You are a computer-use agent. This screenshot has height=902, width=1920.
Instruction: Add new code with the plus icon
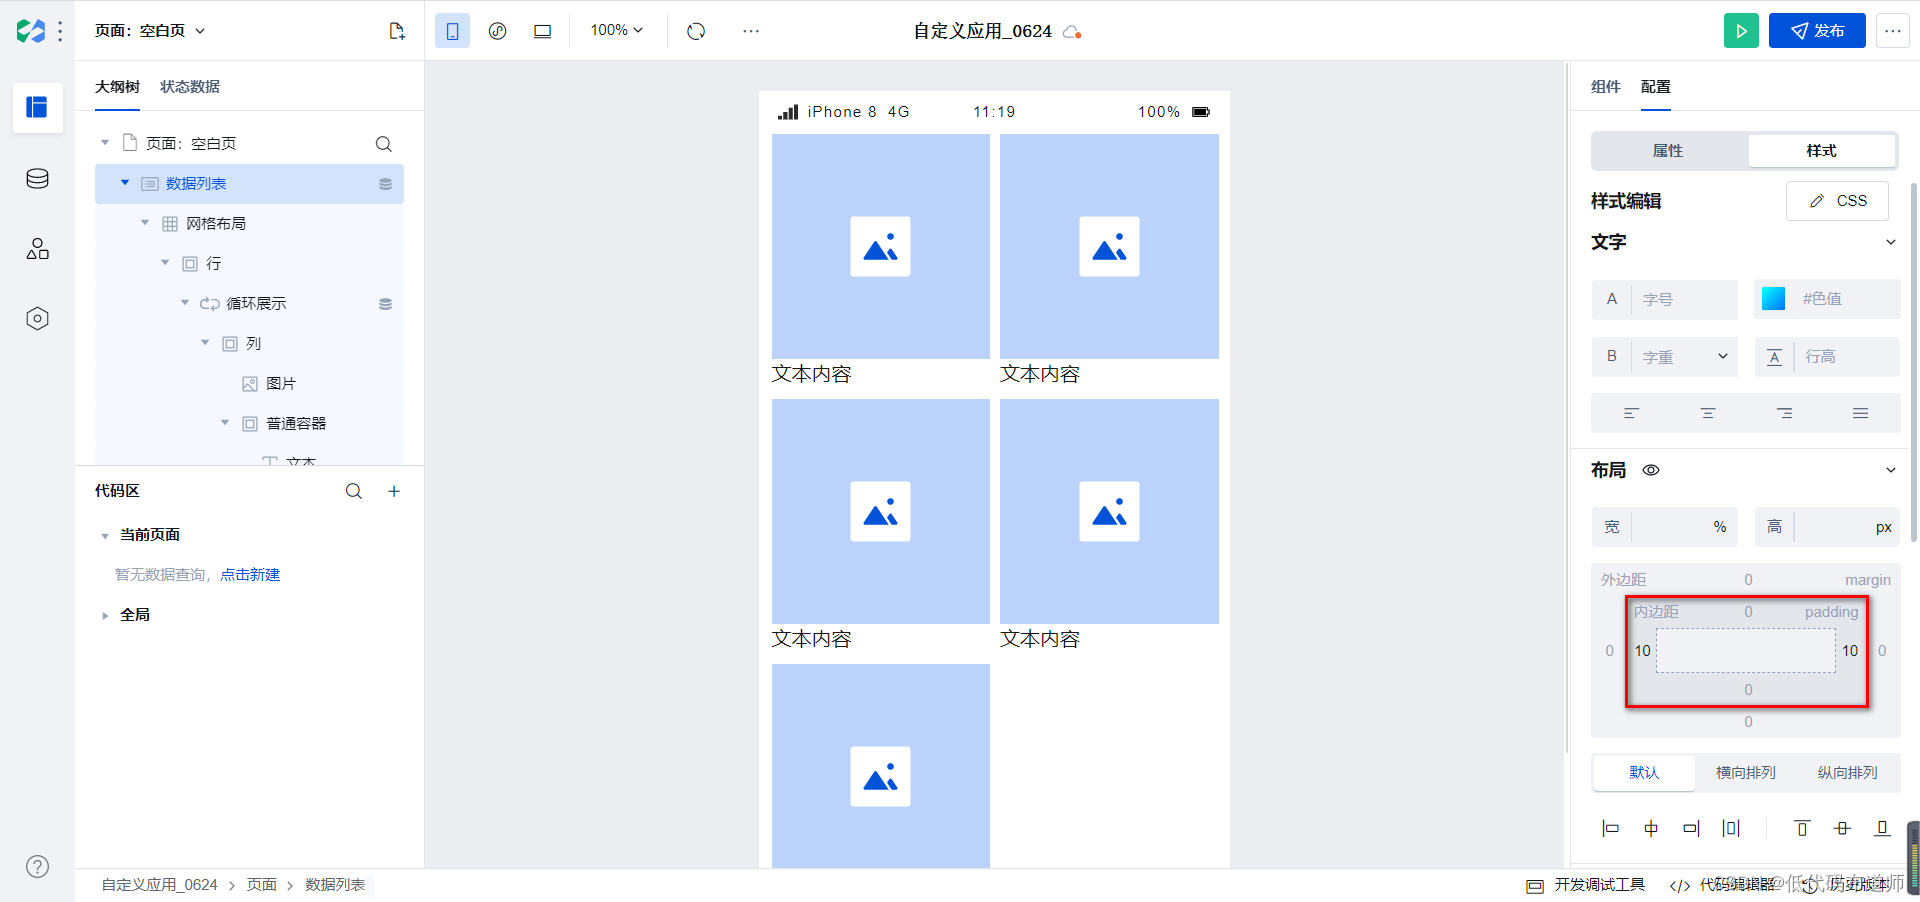click(394, 491)
